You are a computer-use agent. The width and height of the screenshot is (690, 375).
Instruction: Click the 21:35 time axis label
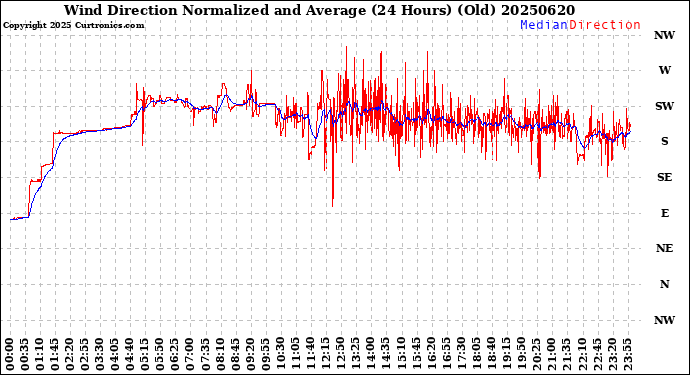(x=565, y=355)
